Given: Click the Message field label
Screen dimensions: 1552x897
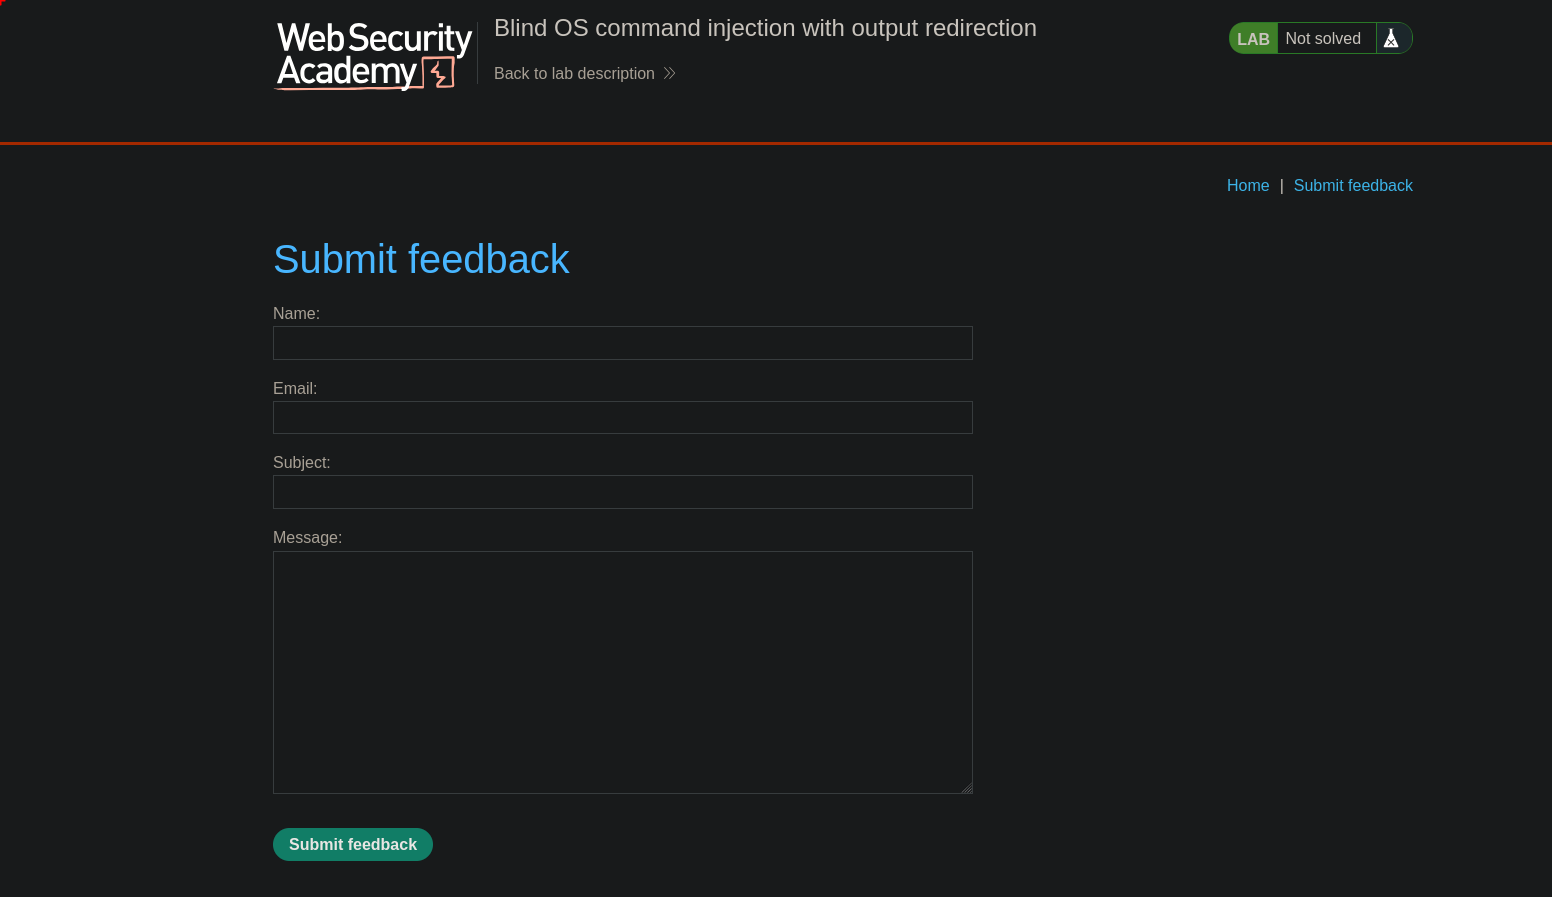Looking at the screenshot, I should click(307, 538).
